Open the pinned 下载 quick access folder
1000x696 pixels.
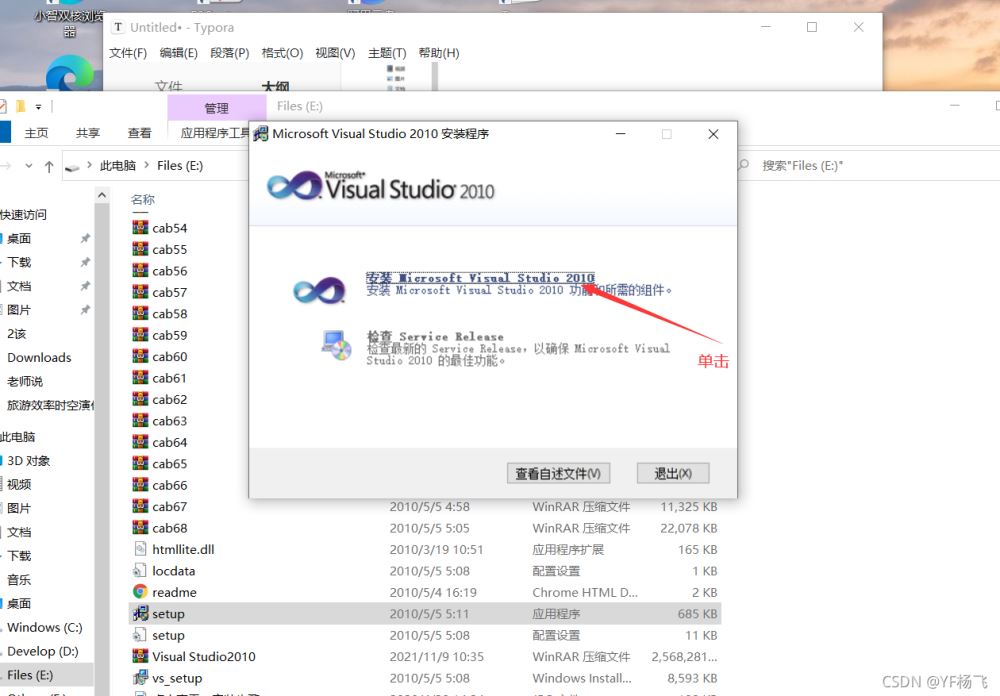pyautogui.click(x=19, y=262)
